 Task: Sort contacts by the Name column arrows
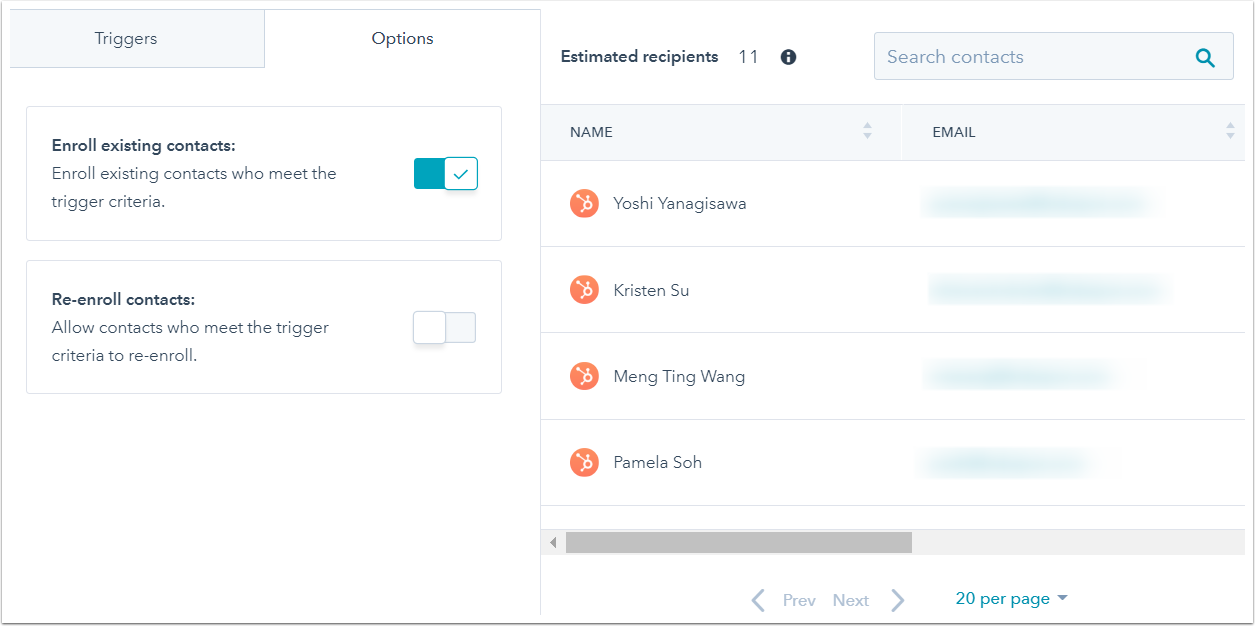click(867, 131)
